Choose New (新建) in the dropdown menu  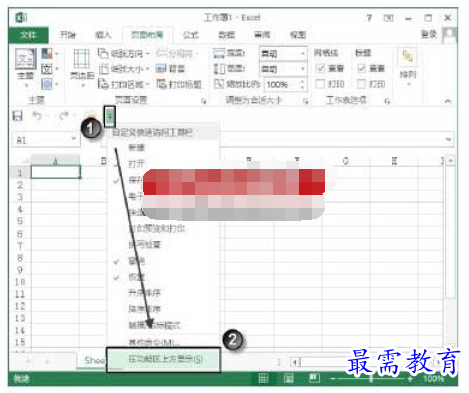point(163,147)
